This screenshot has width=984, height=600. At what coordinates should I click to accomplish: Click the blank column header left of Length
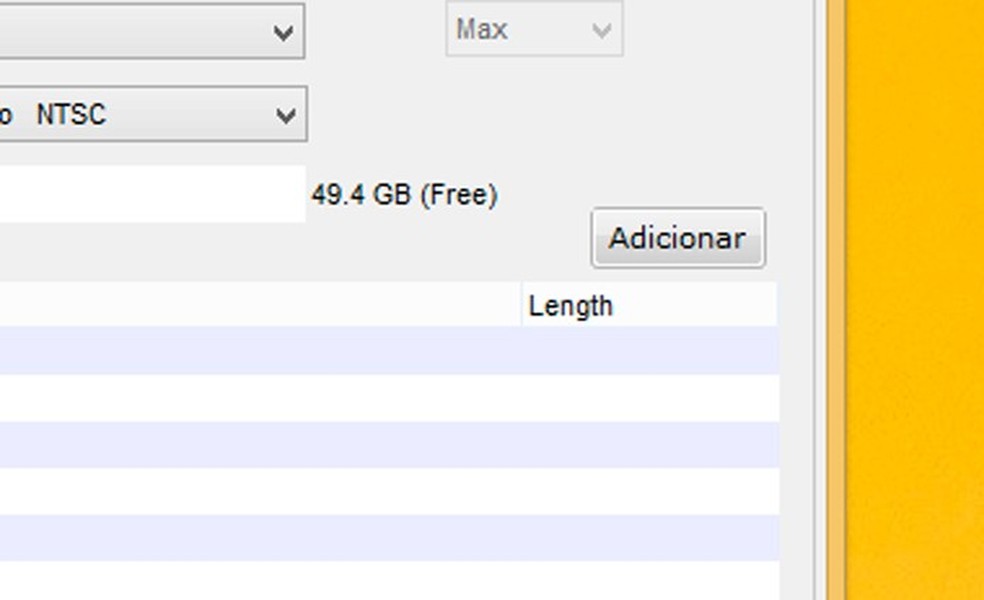click(x=260, y=306)
